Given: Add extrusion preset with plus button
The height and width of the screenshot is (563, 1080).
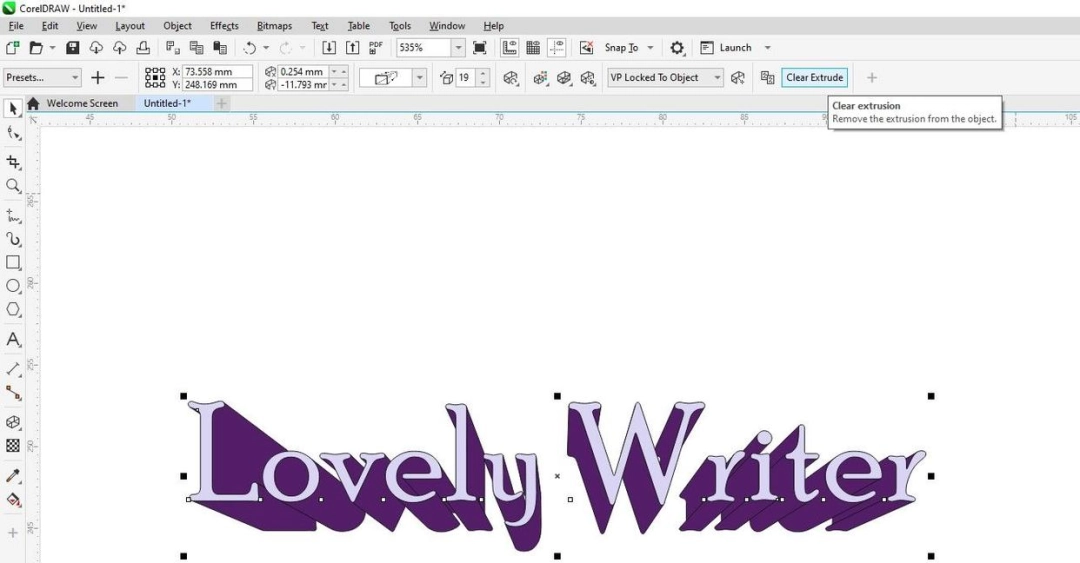Looking at the screenshot, I should click(98, 78).
